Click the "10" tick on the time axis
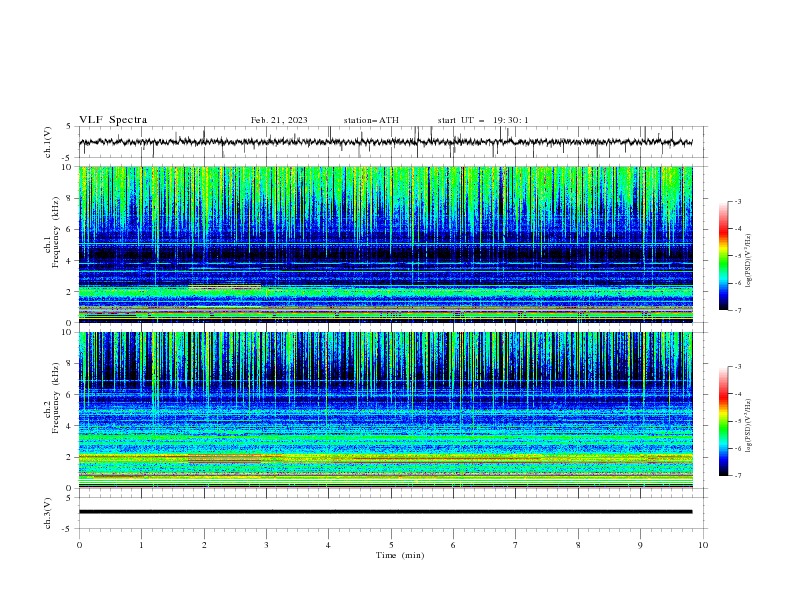The image size is (792, 612). coord(703,545)
